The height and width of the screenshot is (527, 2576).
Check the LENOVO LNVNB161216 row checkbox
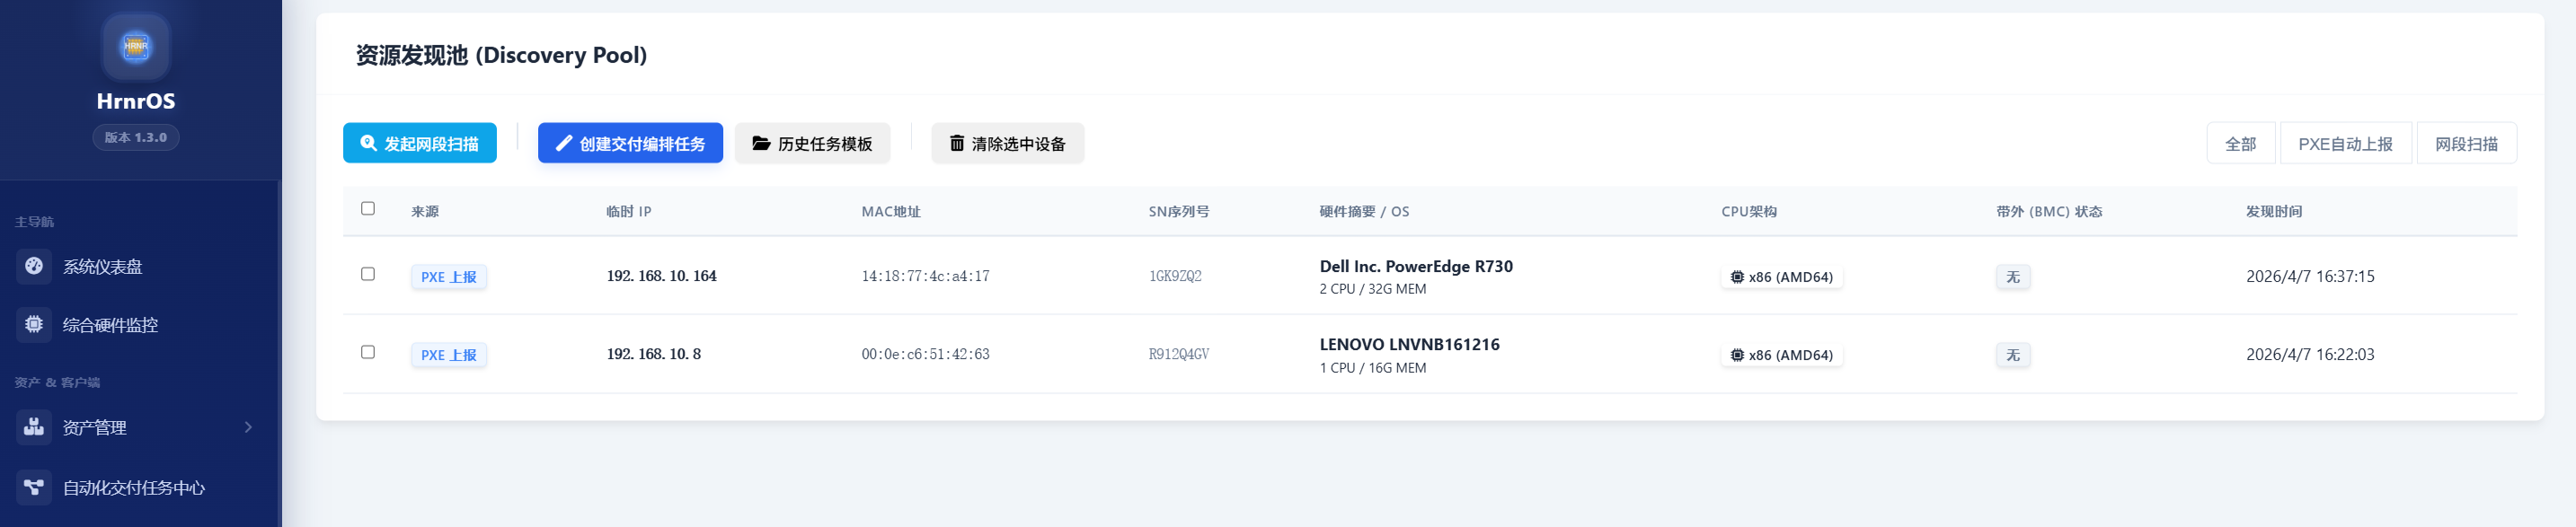368,352
